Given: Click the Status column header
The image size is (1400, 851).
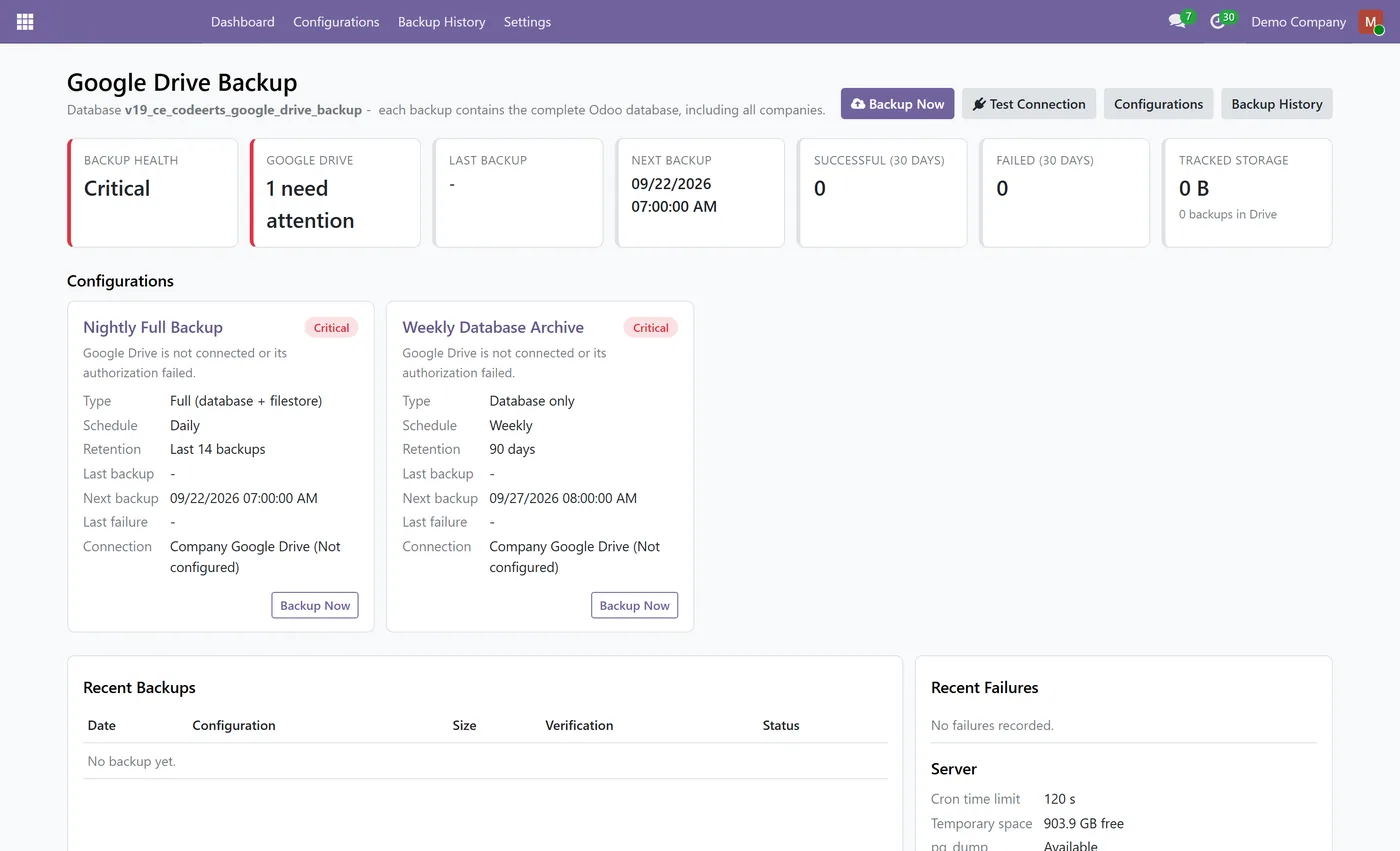Looking at the screenshot, I should tap(781, 725).
